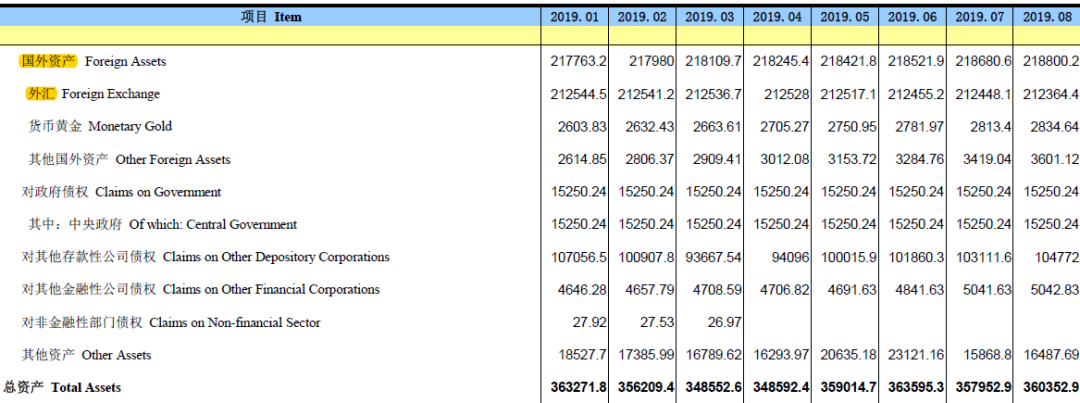Viewport: 1080px width, 403px height.
Task: Select the 2019.07 column header
Action: 979,17
